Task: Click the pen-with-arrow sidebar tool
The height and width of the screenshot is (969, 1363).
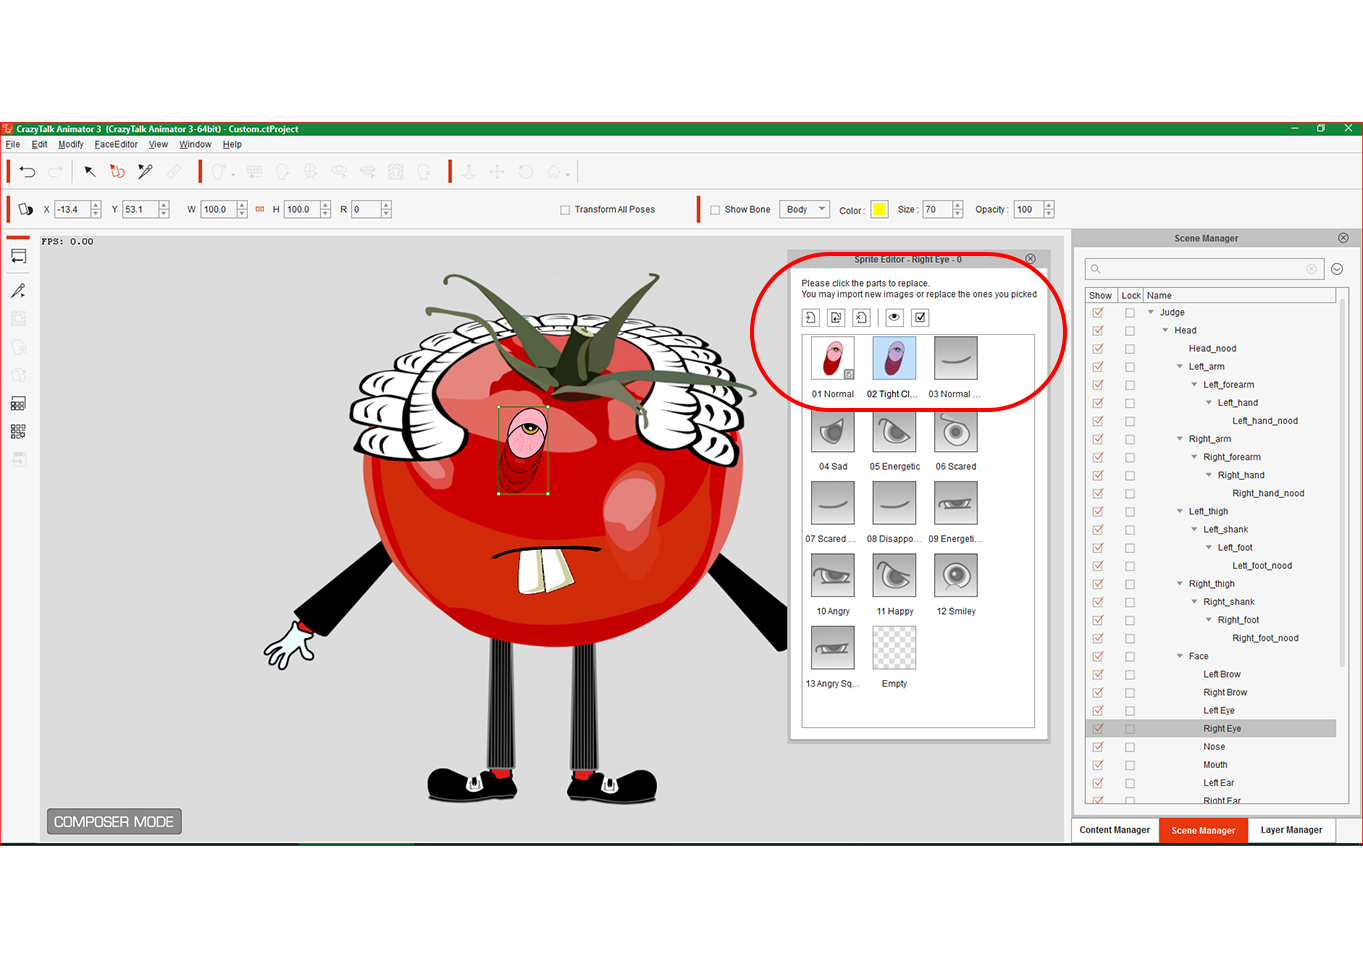Action: (18, 291)
